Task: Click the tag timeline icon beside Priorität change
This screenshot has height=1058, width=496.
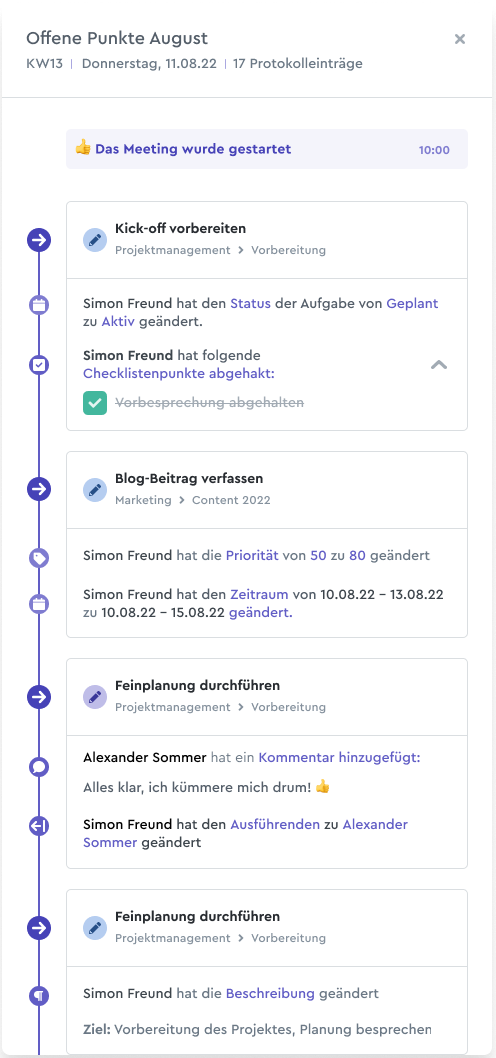Action: 39,557
